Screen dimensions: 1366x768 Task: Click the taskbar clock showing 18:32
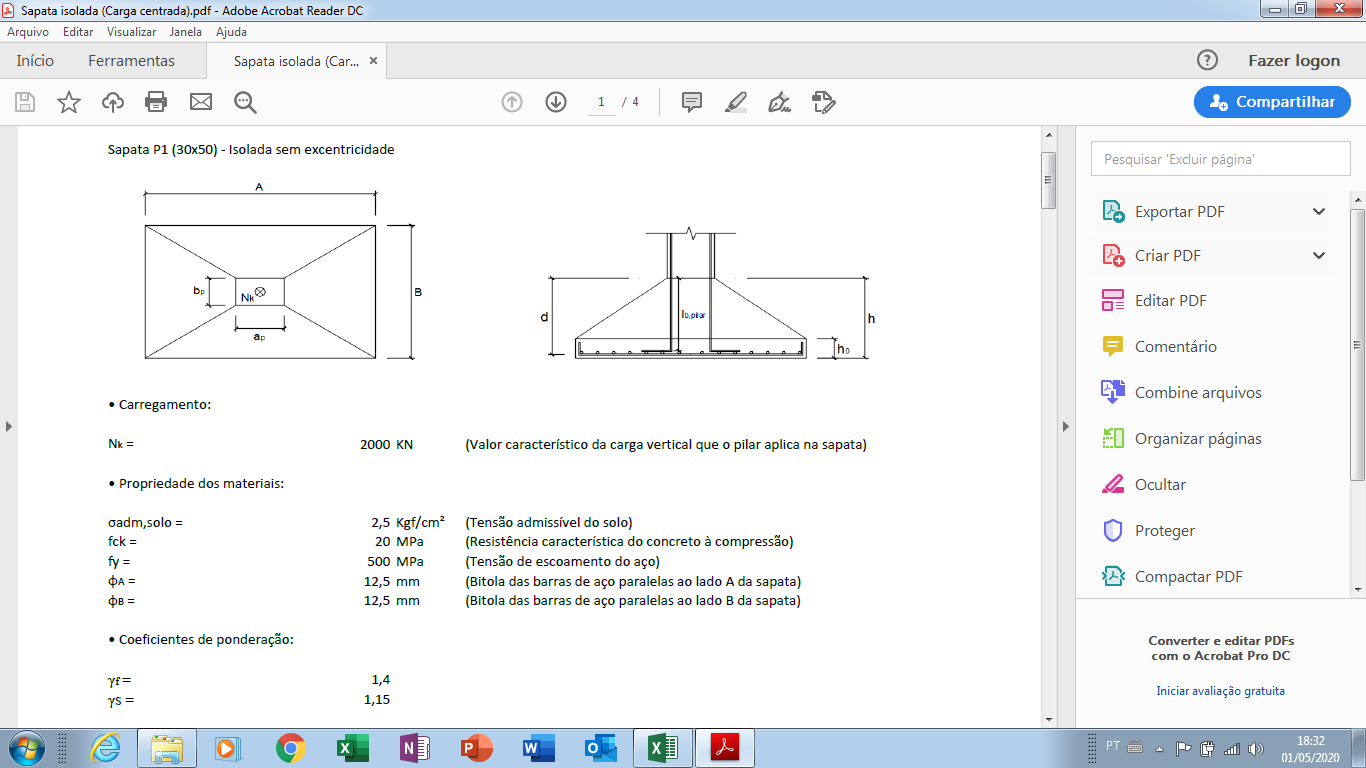pyautogui.click(x=1310, y=748)
